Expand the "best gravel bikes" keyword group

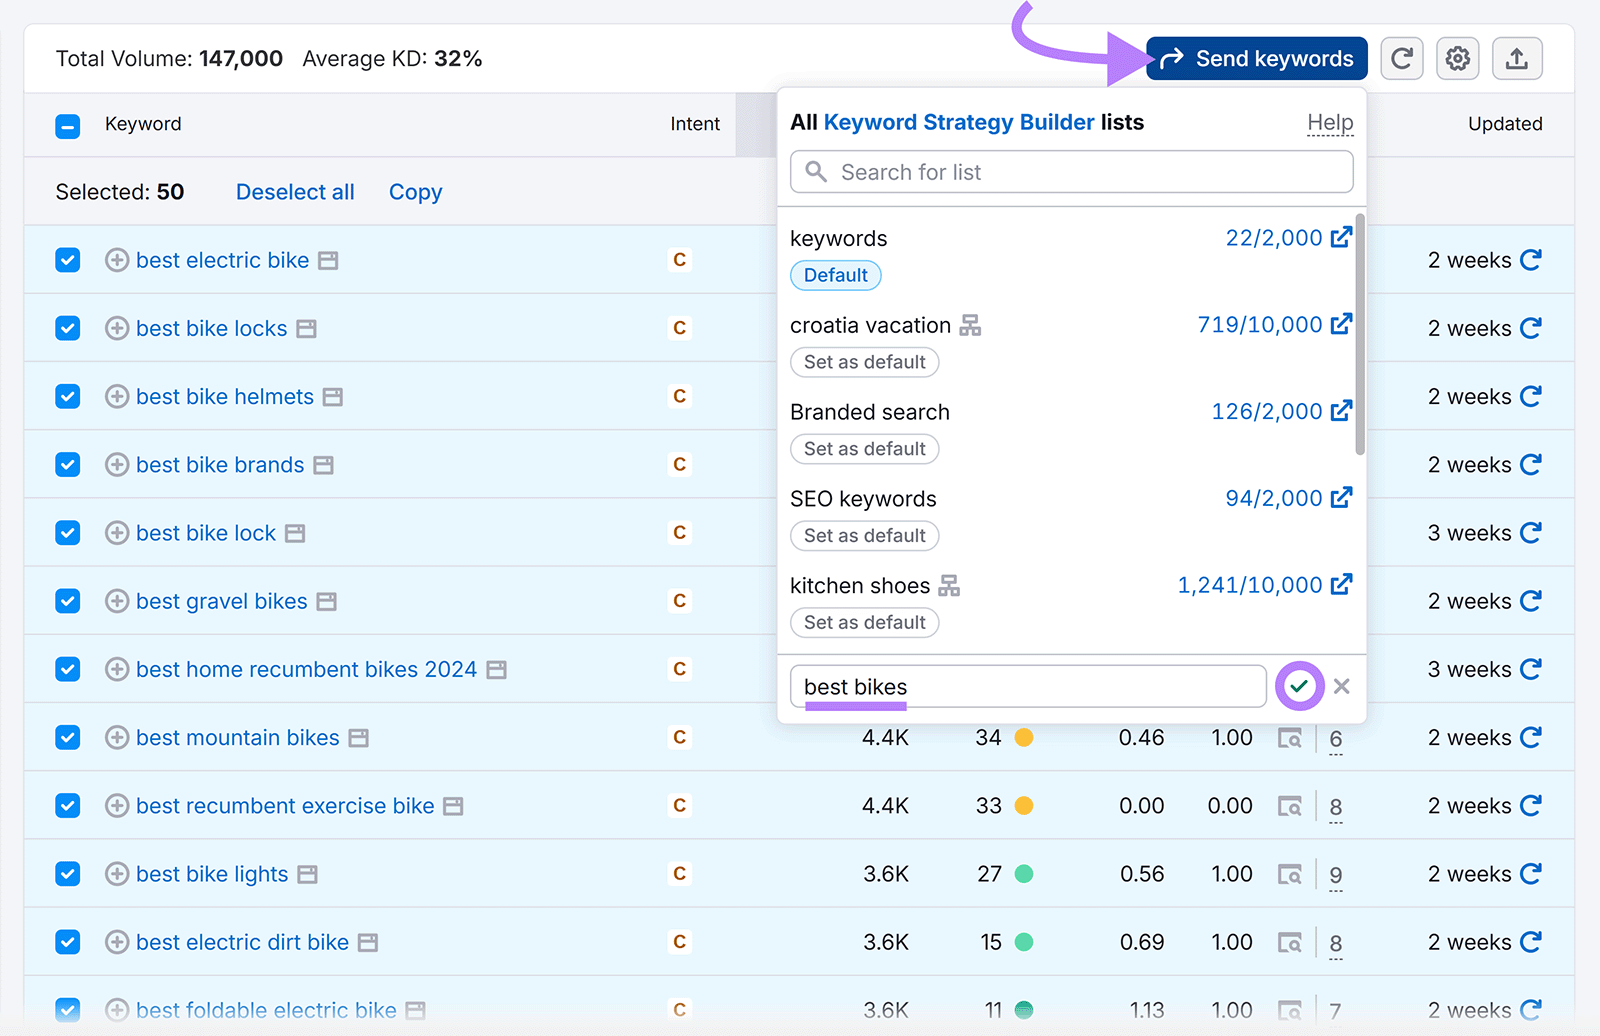tap(117, 601)
